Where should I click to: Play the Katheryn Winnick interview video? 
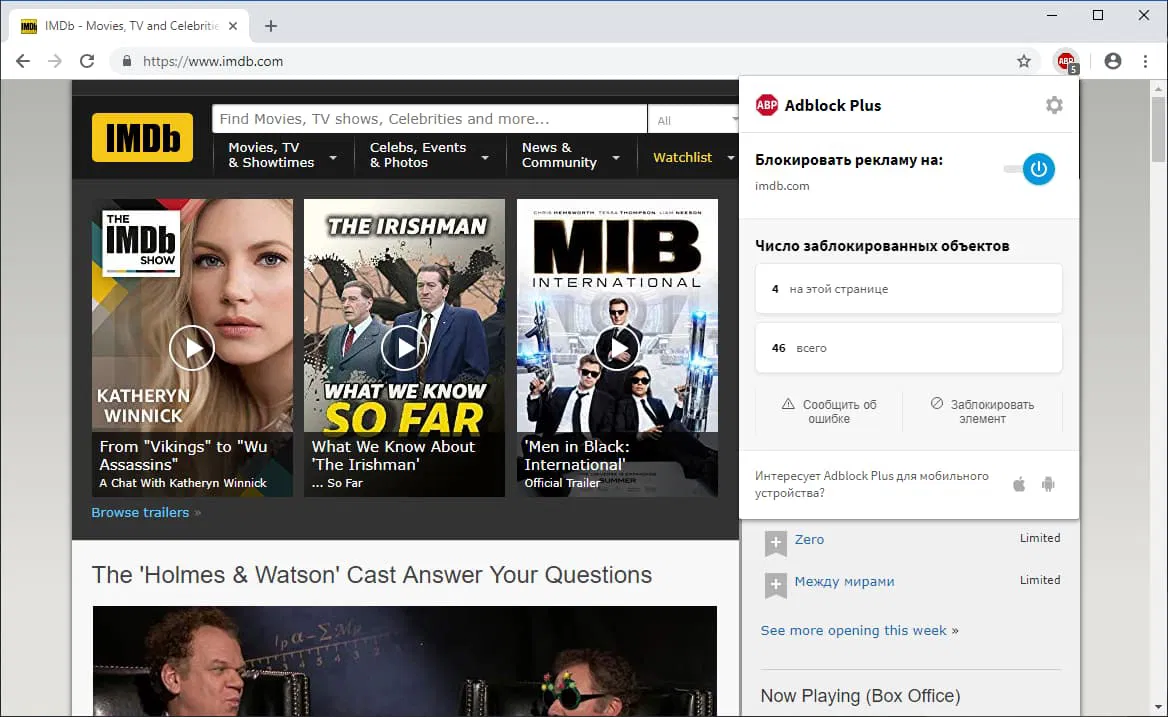point(192,347)
